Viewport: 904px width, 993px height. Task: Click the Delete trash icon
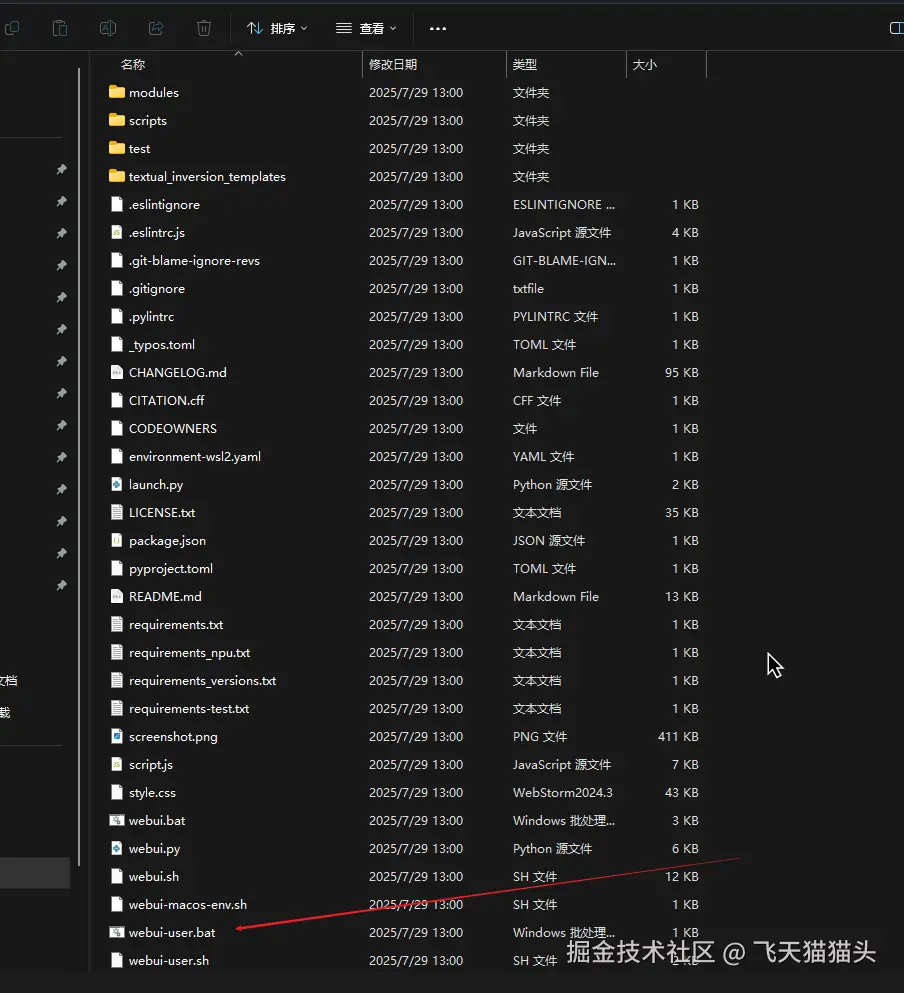(x=204, y=28)
